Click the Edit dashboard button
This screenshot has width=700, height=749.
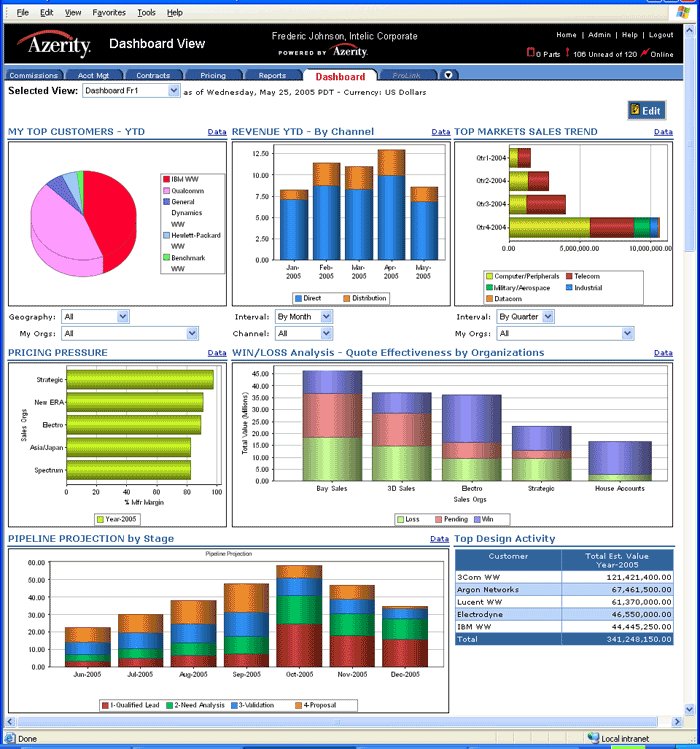(x=646, y=110)
